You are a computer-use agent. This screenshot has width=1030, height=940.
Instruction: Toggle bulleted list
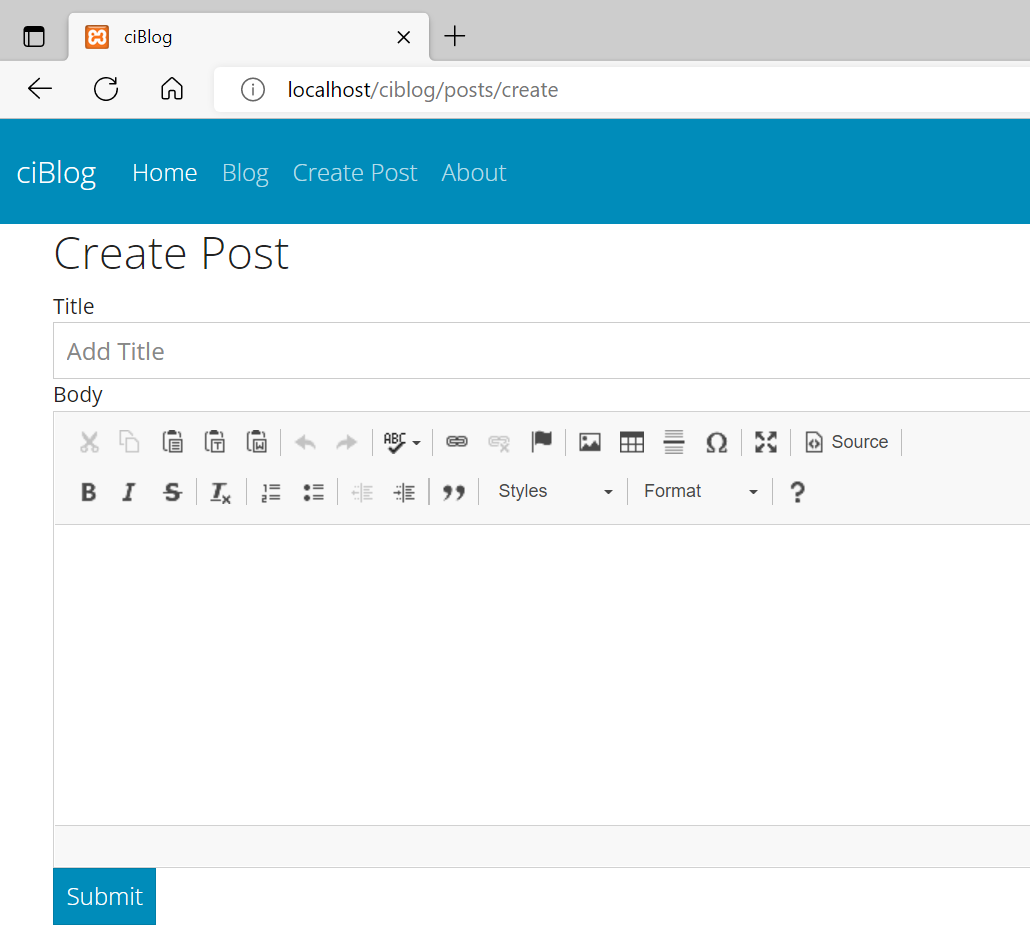click(x=313, y=492)
